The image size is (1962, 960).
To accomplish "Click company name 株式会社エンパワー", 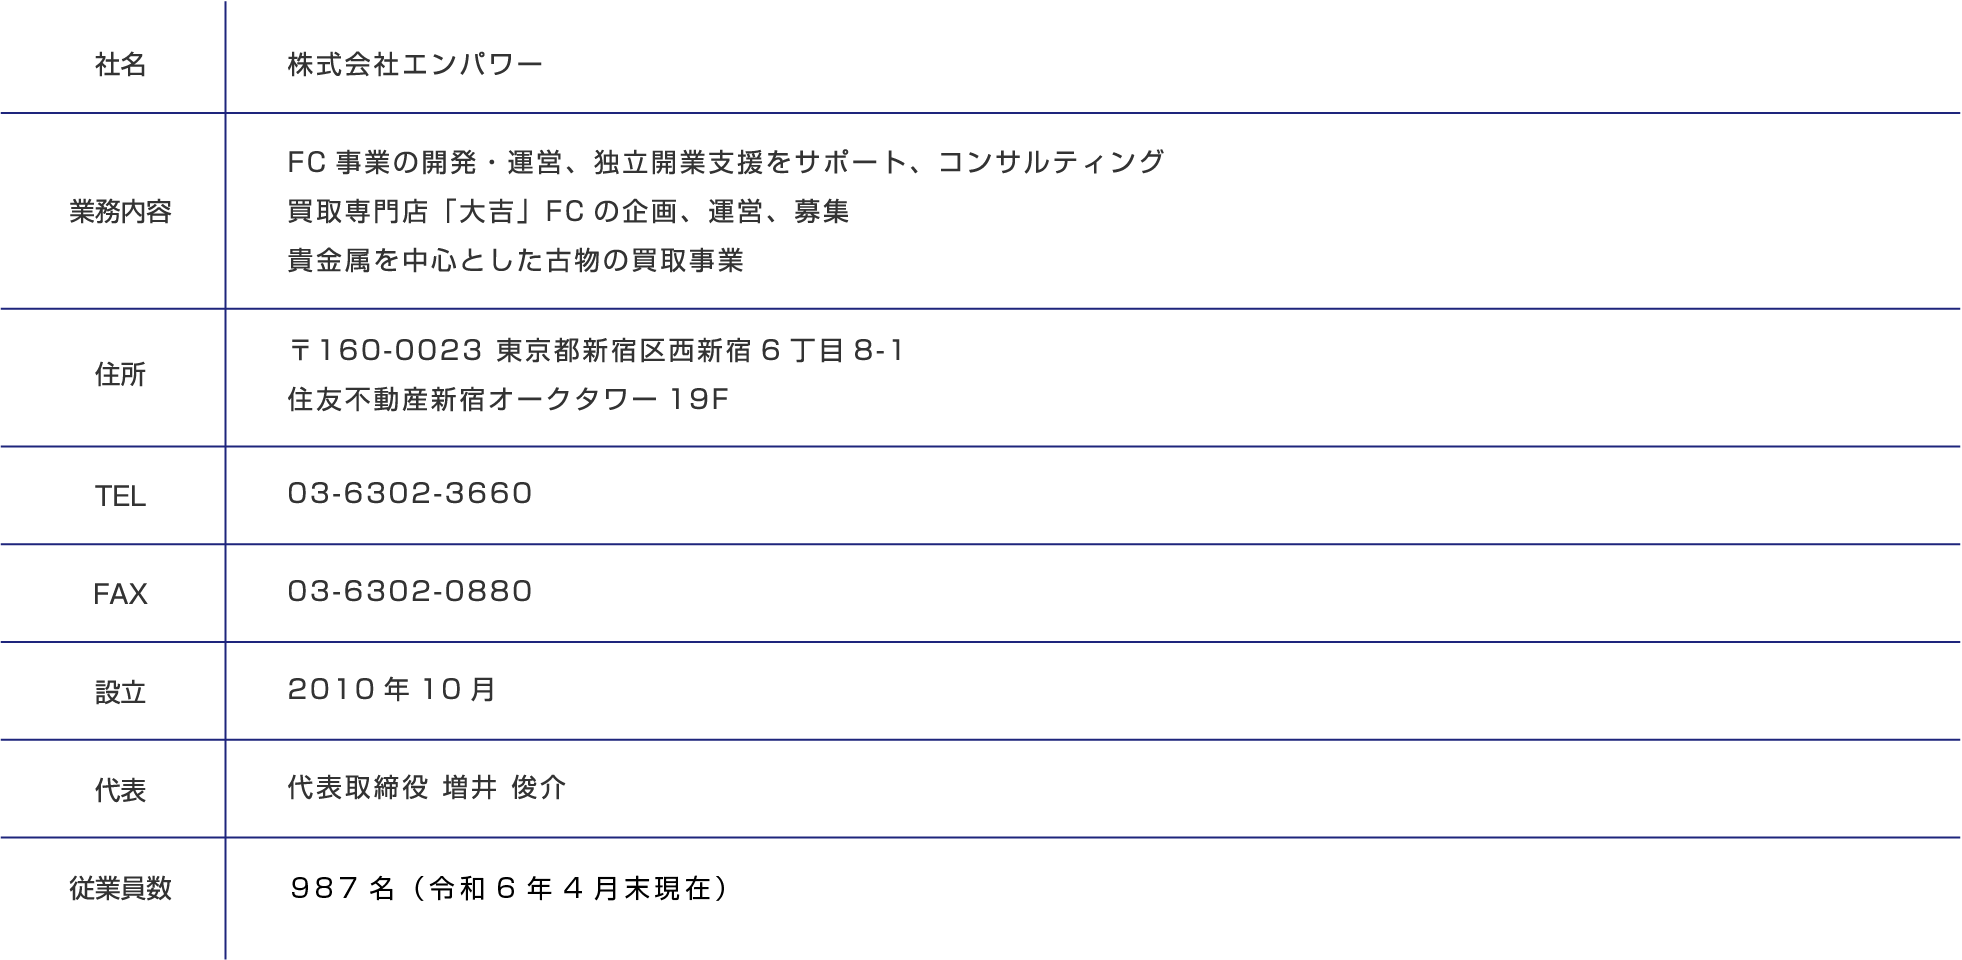I will click(x=415, y=65).
